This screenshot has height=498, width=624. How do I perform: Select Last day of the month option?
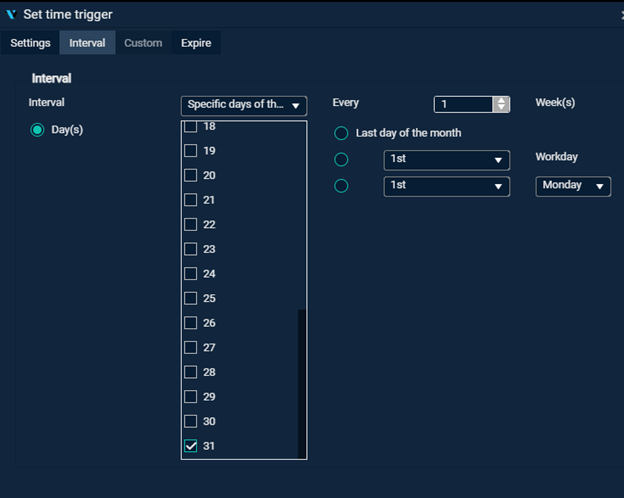coord(342,133)
